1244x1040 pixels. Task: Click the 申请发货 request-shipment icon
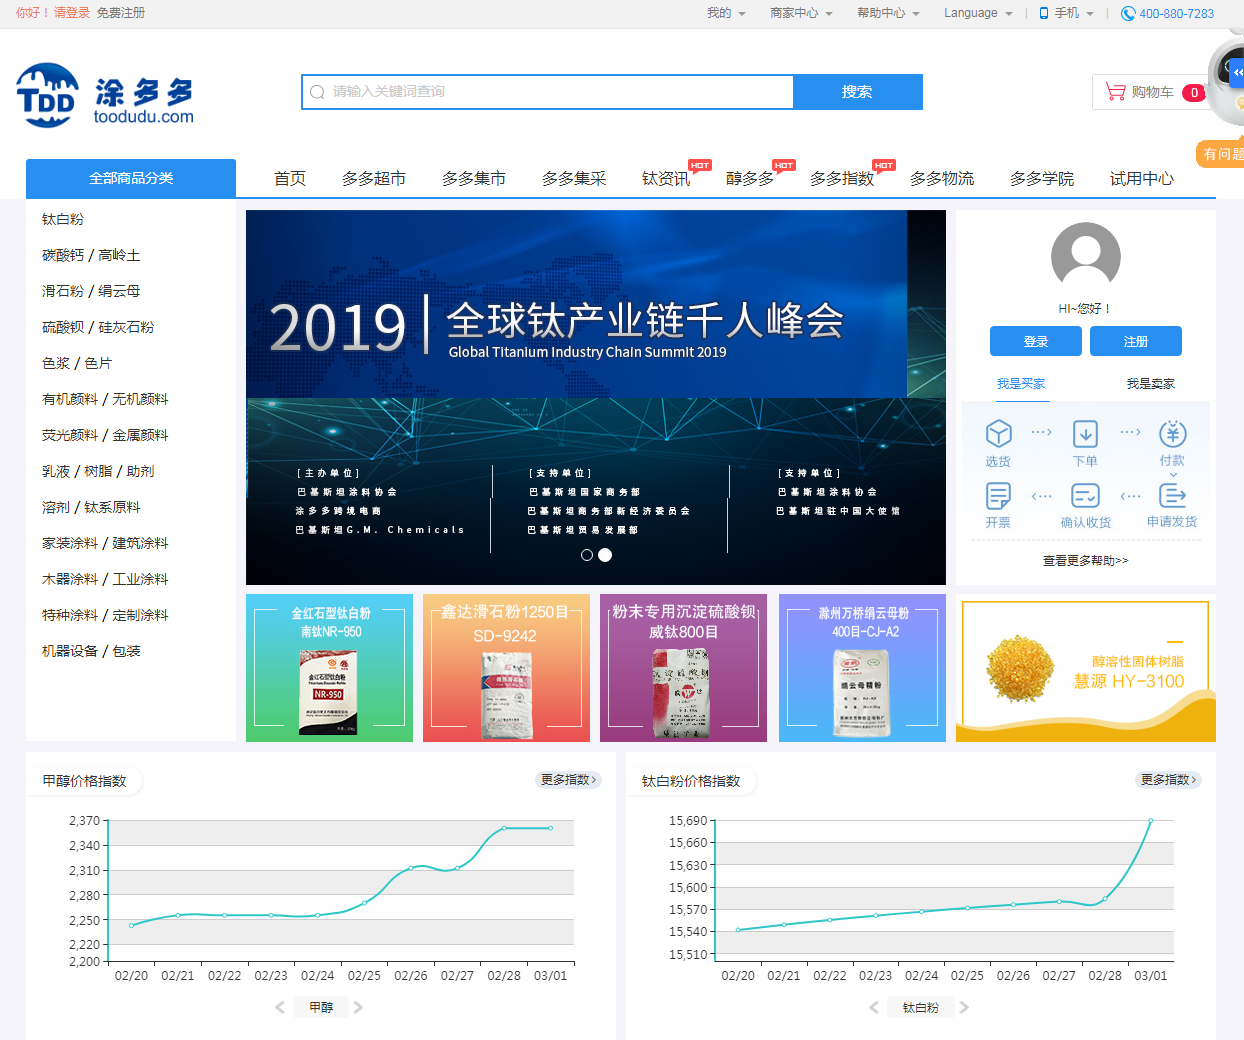1172,496
